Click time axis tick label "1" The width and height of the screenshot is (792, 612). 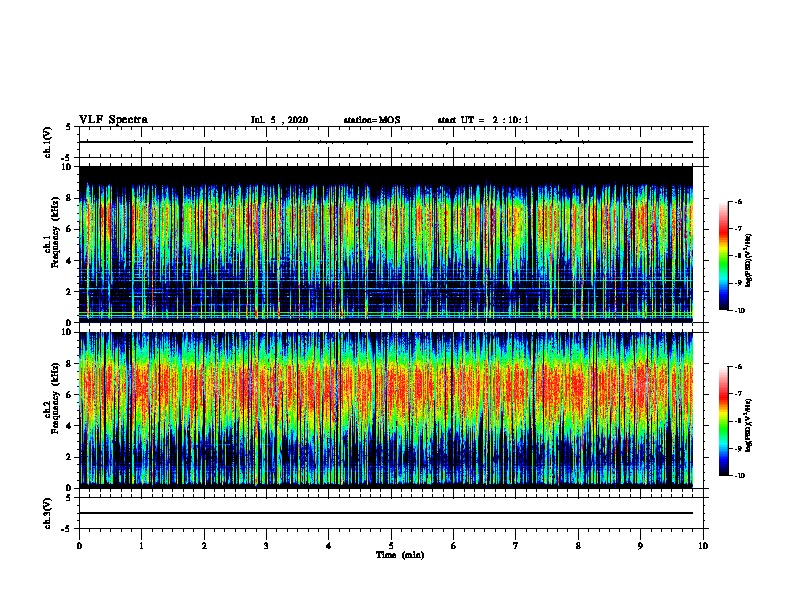(141, 545)
